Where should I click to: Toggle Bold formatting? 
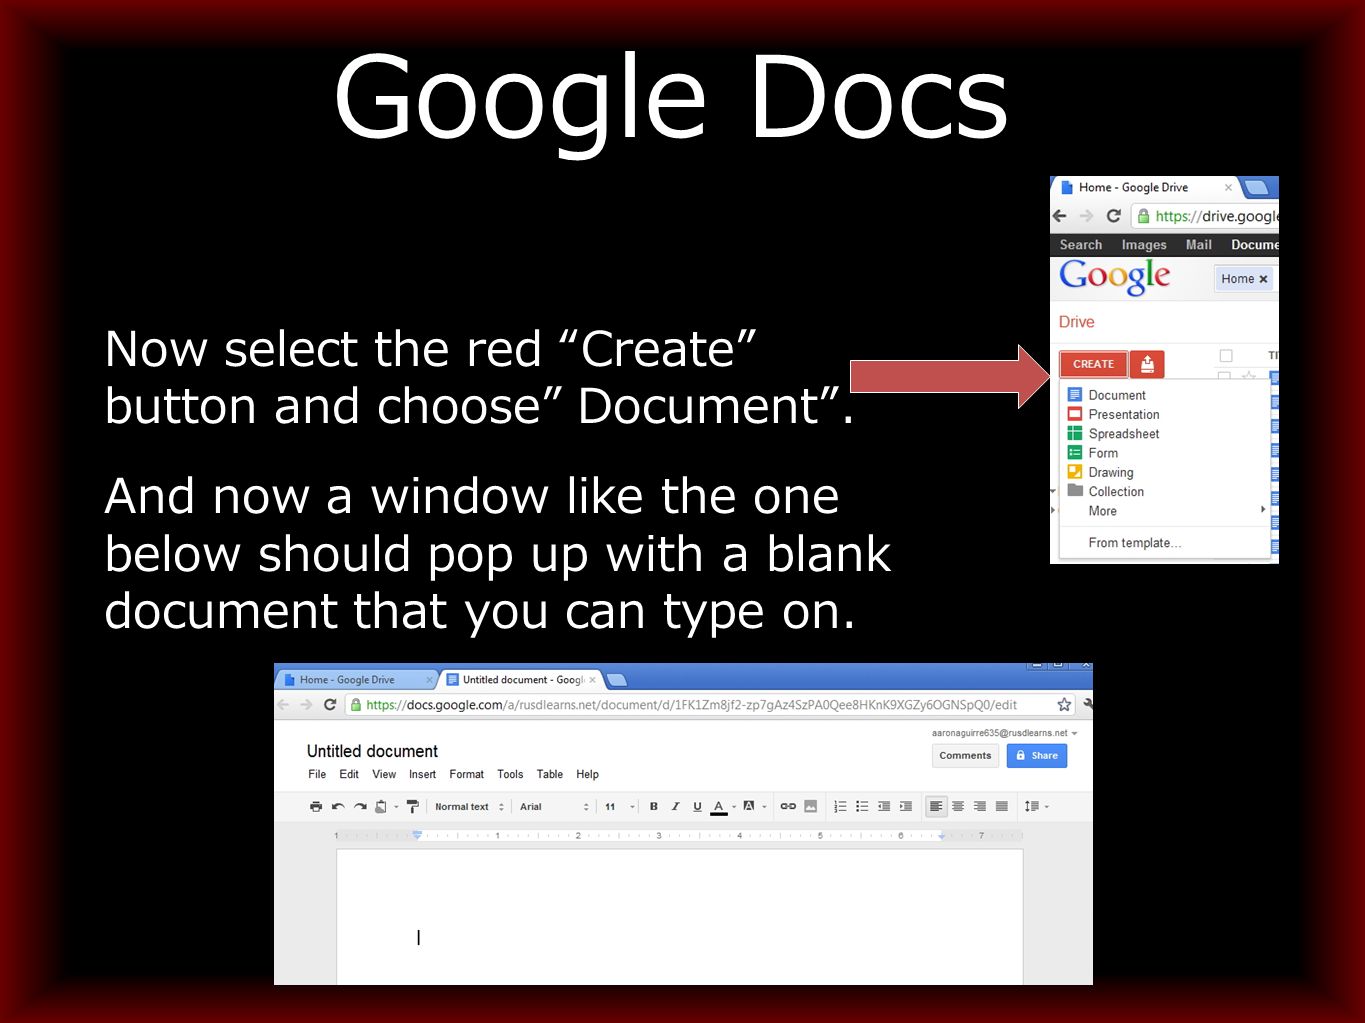point(654,806)
